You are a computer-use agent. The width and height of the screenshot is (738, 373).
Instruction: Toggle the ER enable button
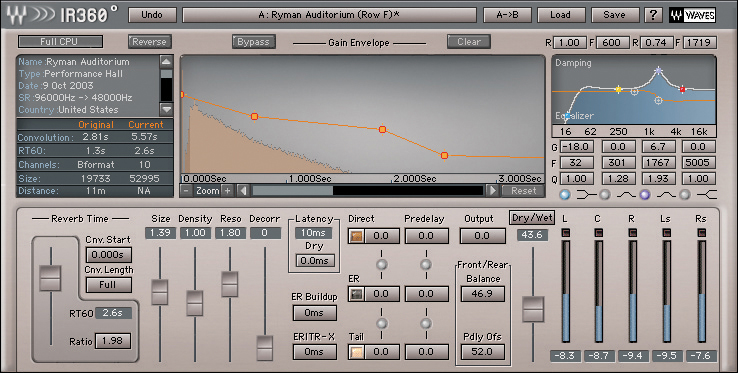(x=356, y=294)
